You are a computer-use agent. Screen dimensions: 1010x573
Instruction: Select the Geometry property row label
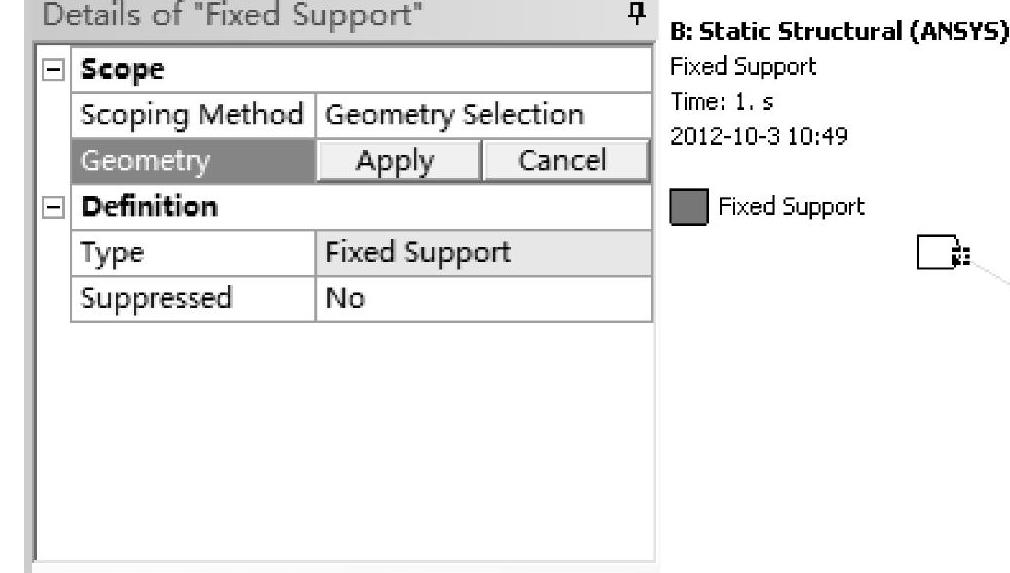point(193,161)
